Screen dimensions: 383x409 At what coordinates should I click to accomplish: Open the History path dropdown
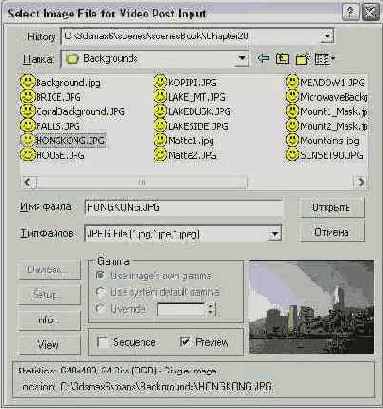(327, 36)
